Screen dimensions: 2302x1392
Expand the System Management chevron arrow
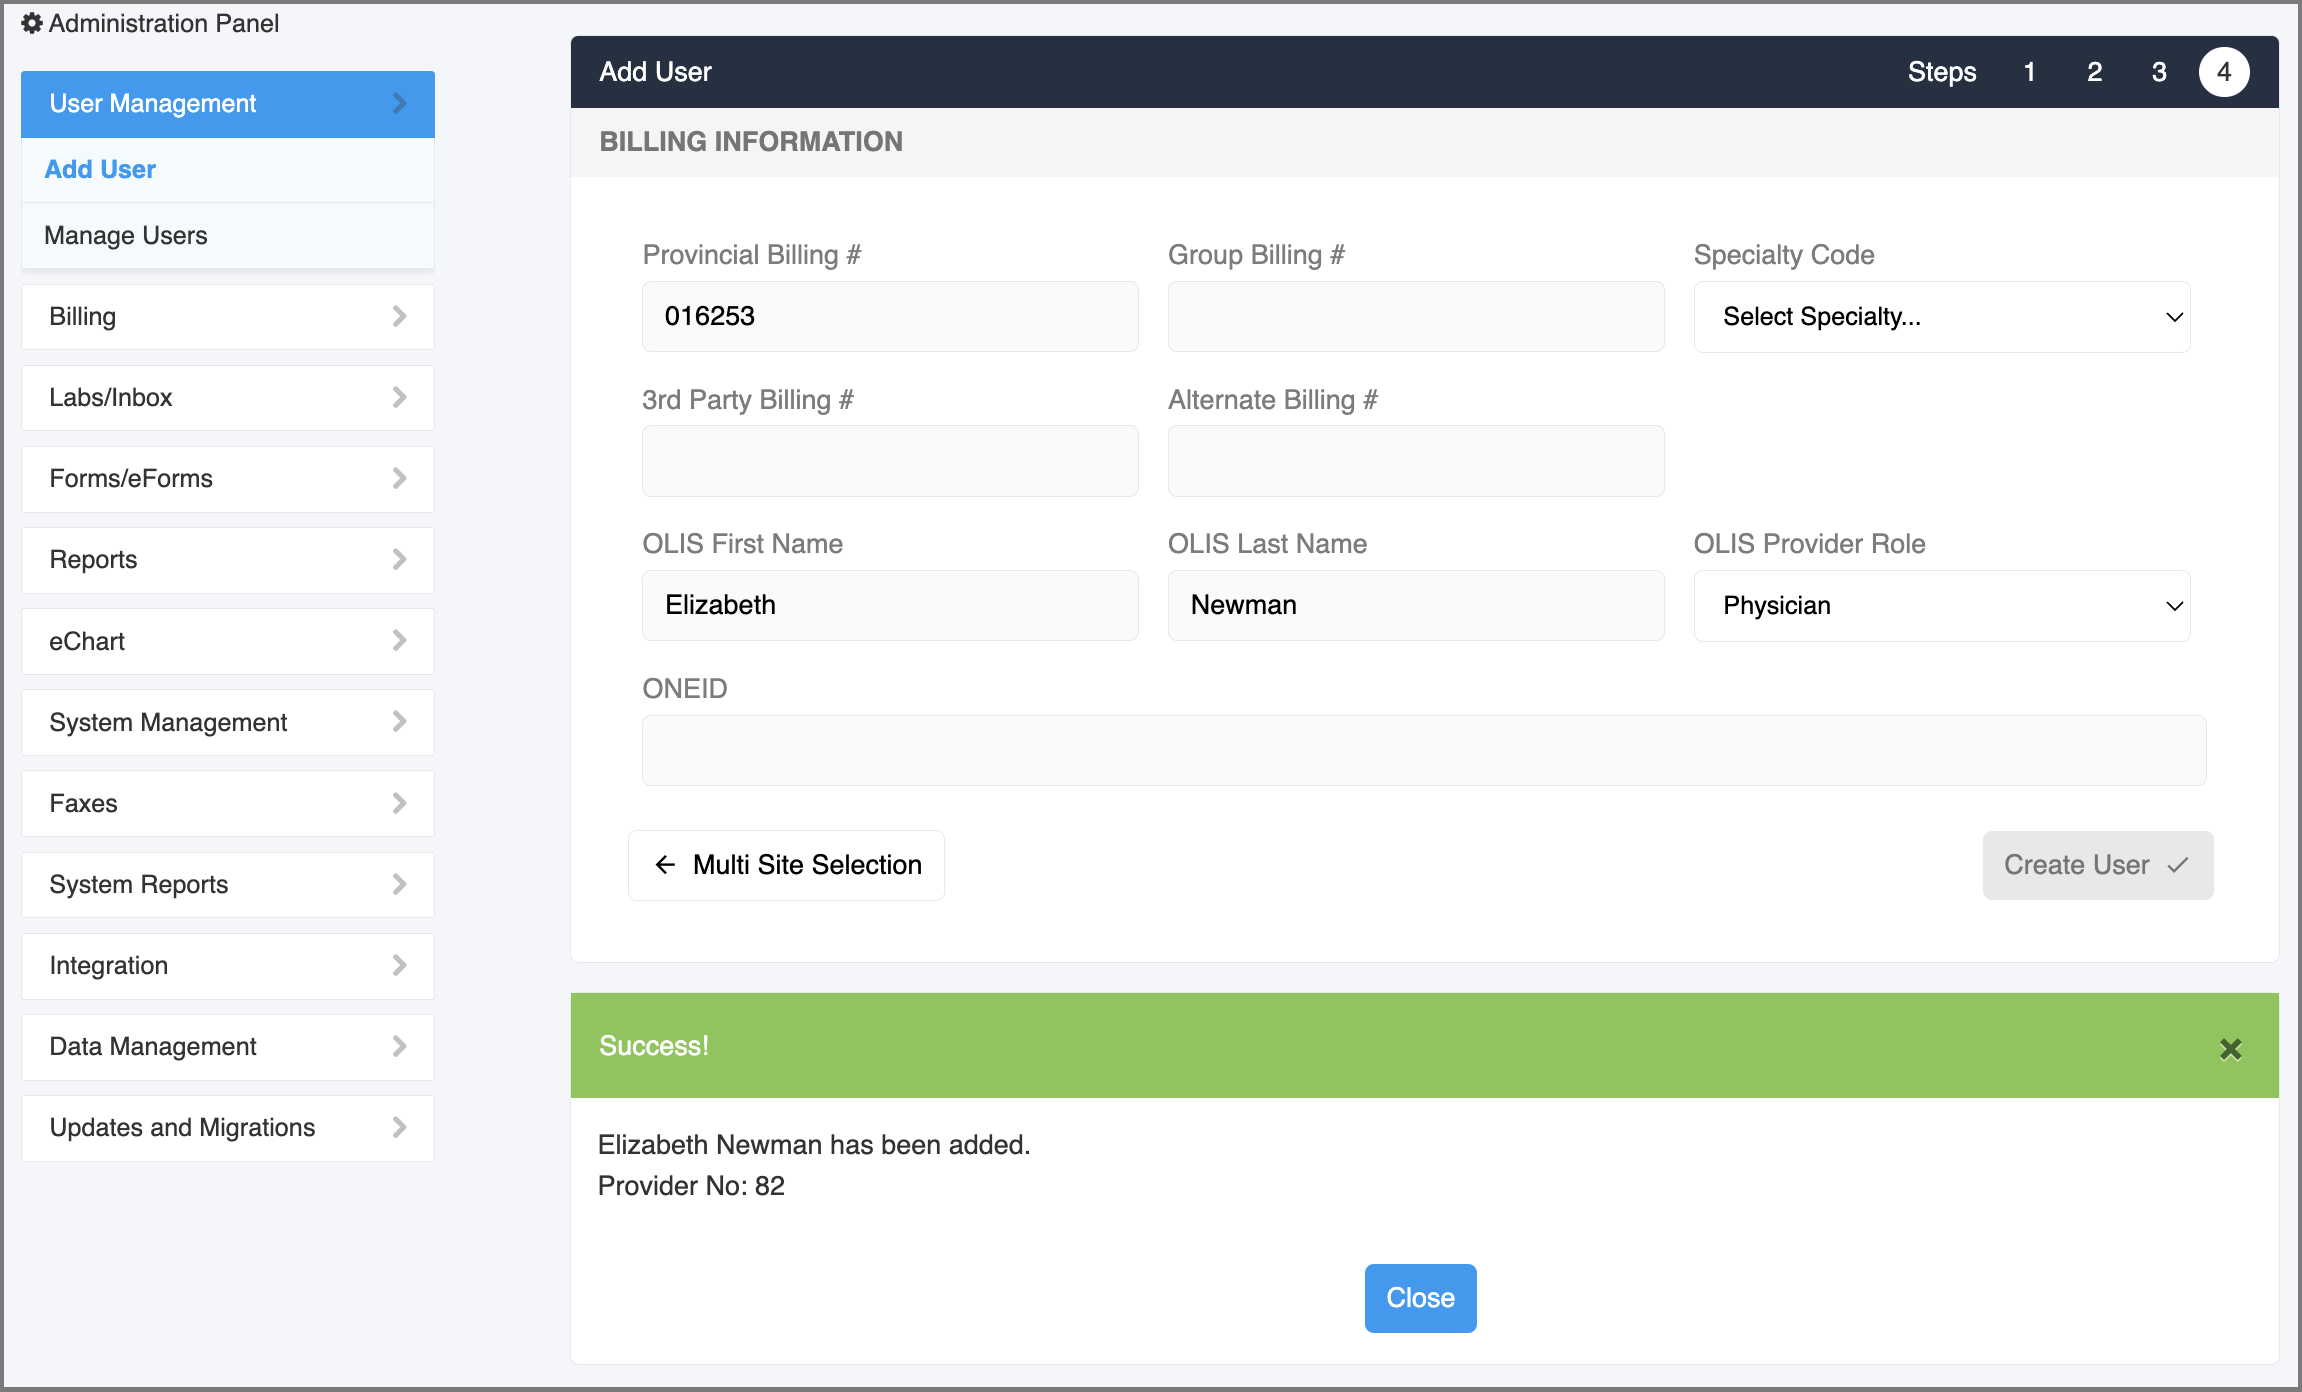click(x=399, y=721)
